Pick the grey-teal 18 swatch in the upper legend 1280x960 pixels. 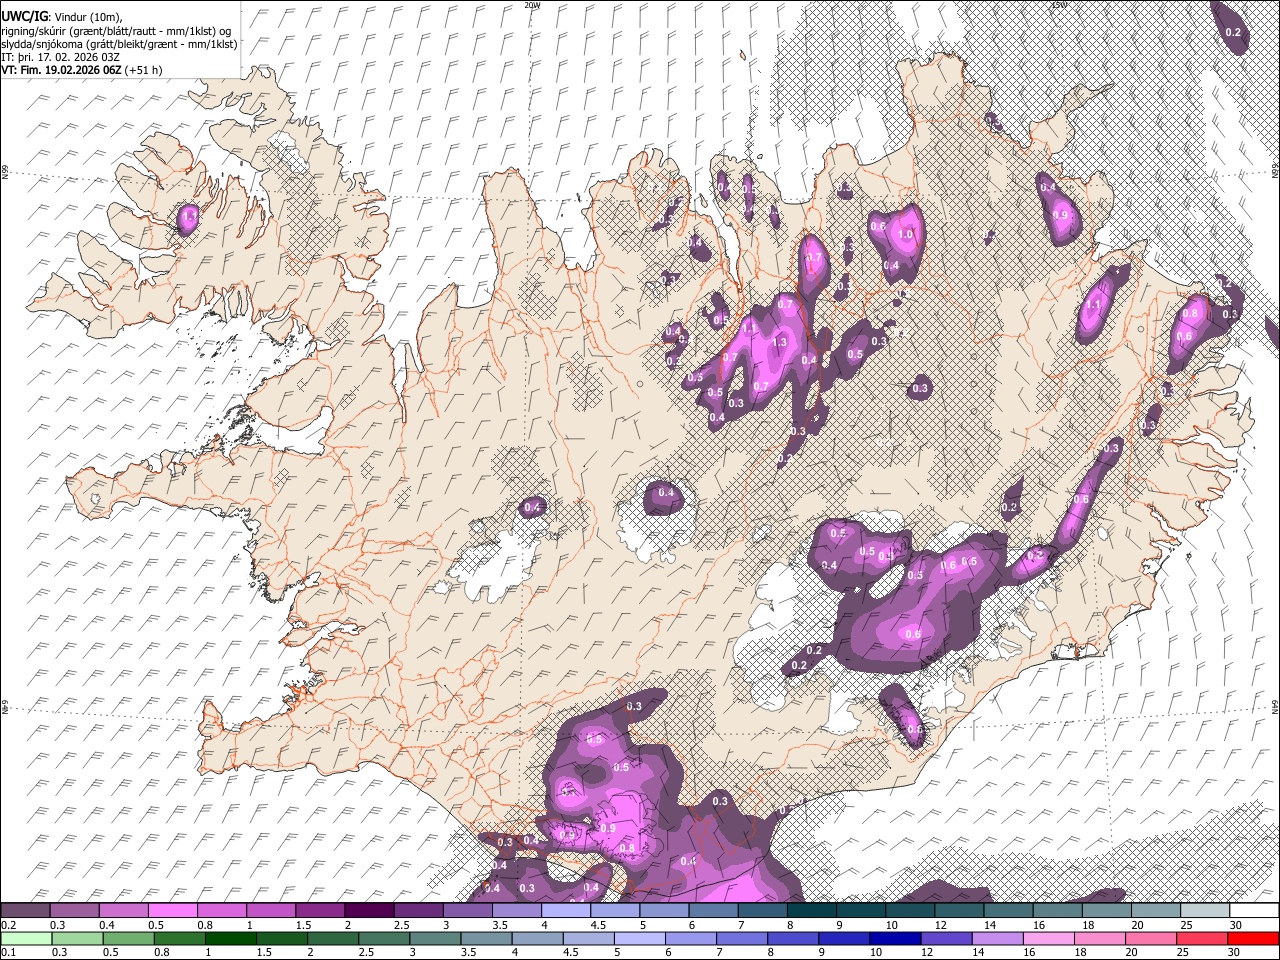[1106, 910]
